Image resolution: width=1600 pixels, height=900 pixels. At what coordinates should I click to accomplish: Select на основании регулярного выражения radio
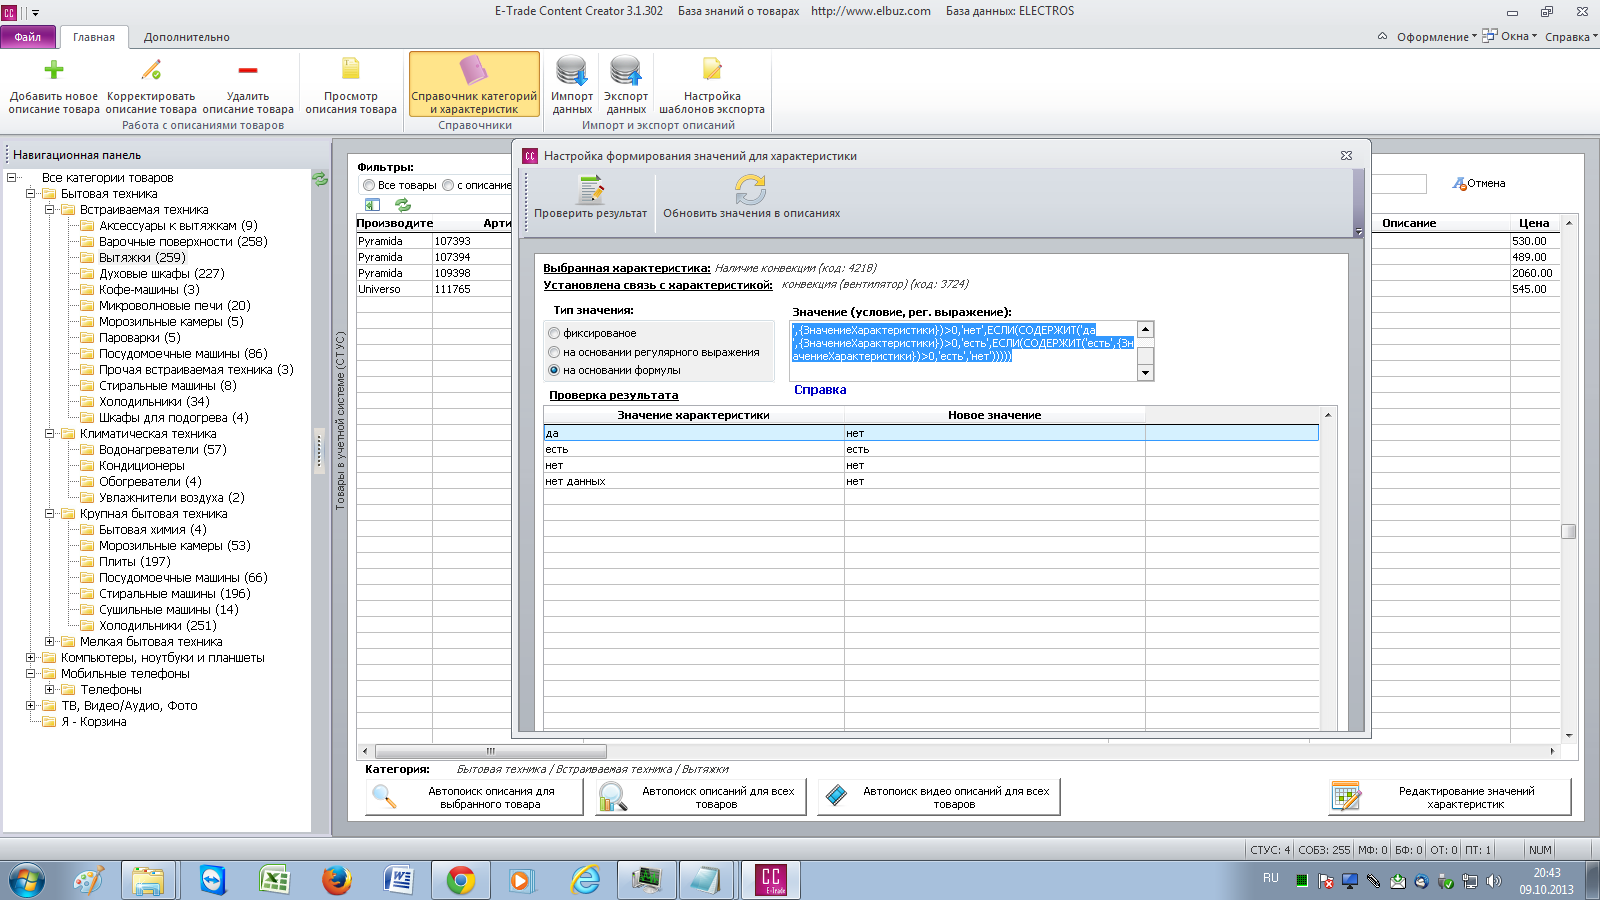click(553, 352)
